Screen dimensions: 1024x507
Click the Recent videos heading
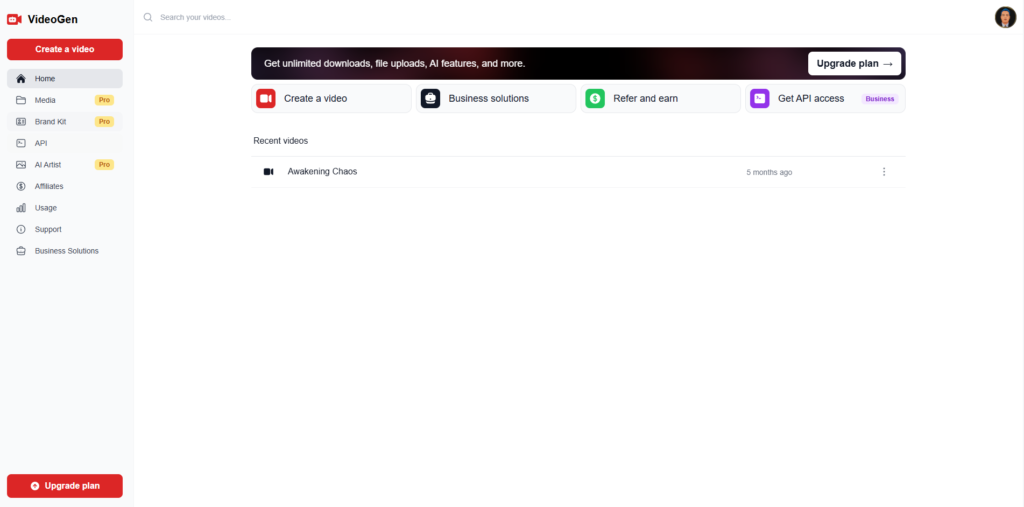coord(280,140)
